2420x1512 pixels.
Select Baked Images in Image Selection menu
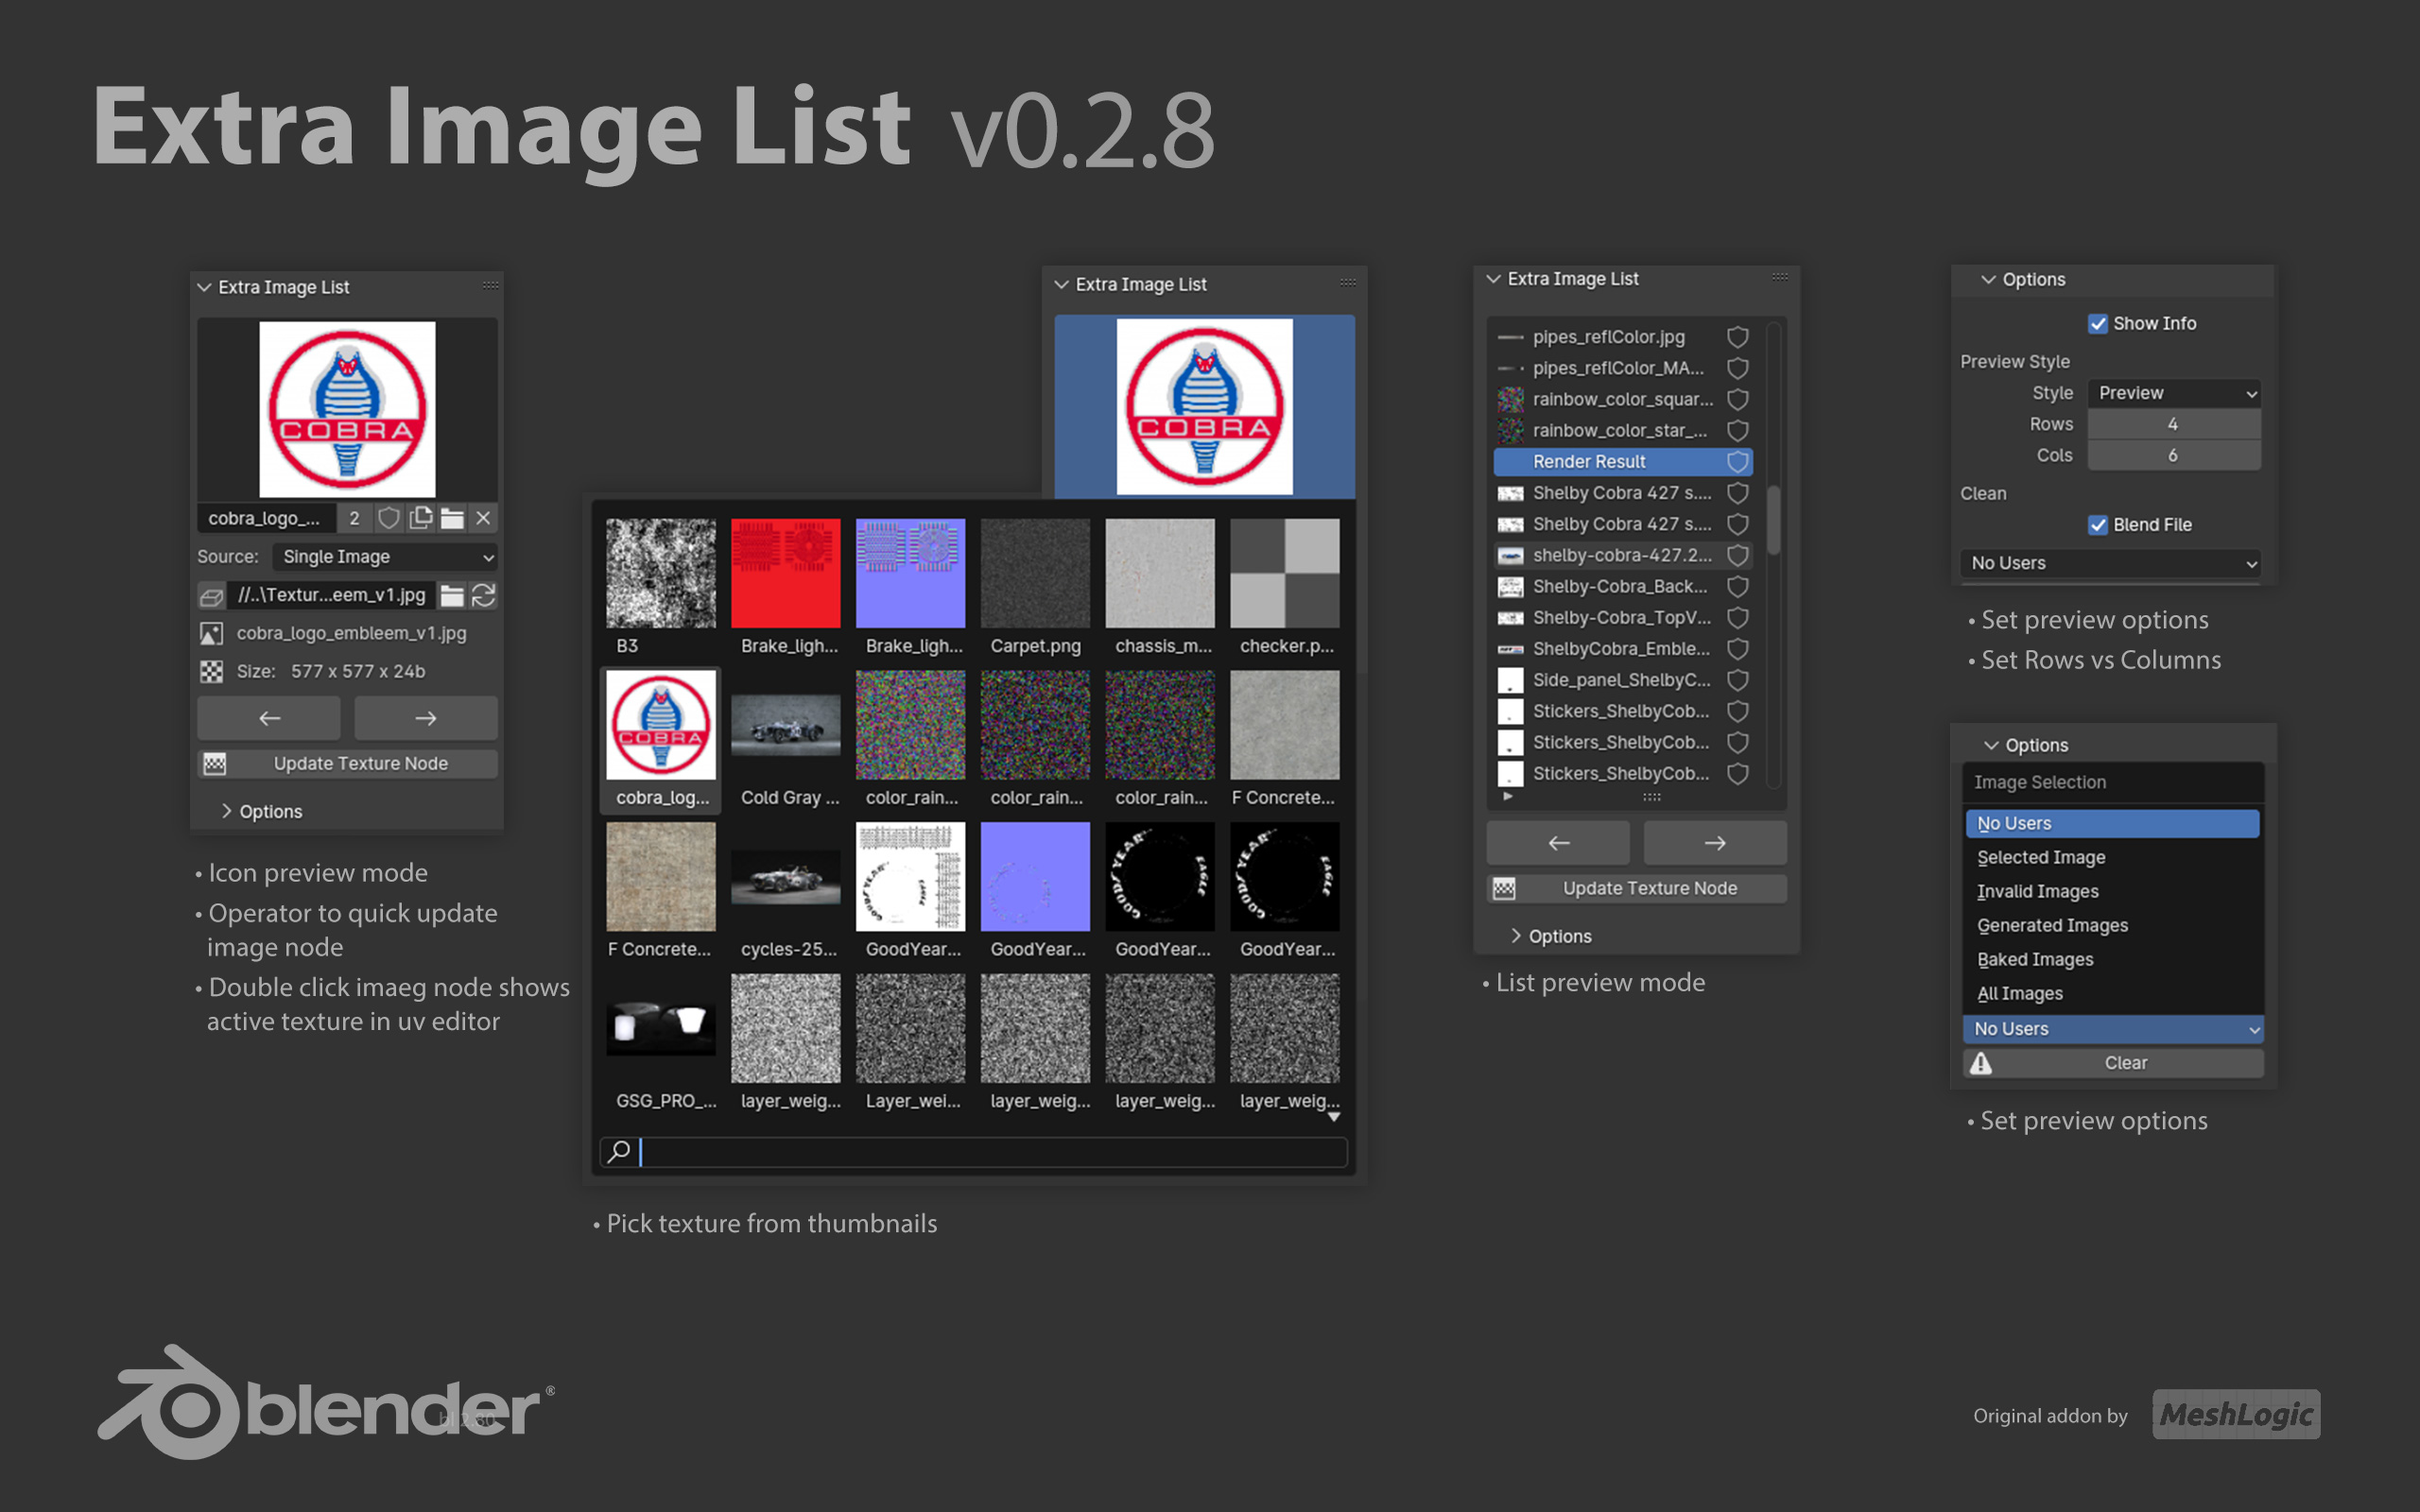[2035, 959]
